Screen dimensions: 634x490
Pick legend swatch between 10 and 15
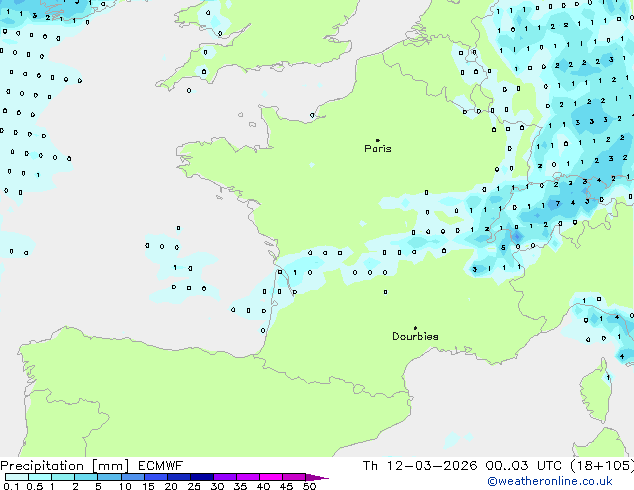tap(133, 477)
